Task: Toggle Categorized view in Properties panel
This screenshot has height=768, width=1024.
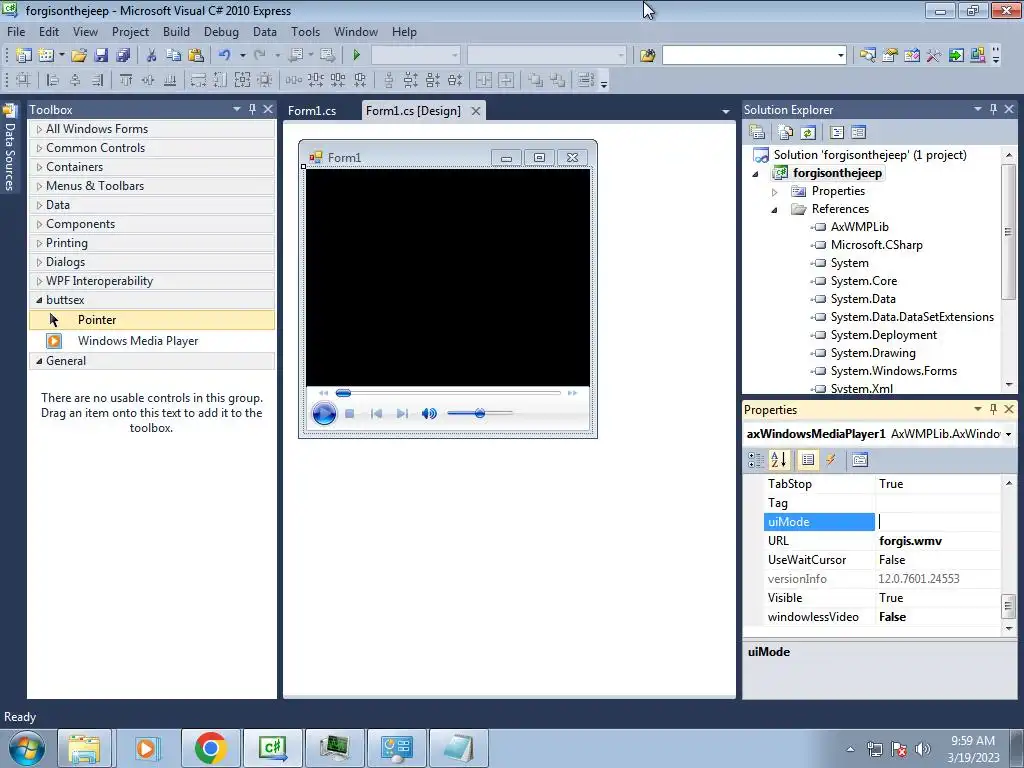Action: pos(756,460)
